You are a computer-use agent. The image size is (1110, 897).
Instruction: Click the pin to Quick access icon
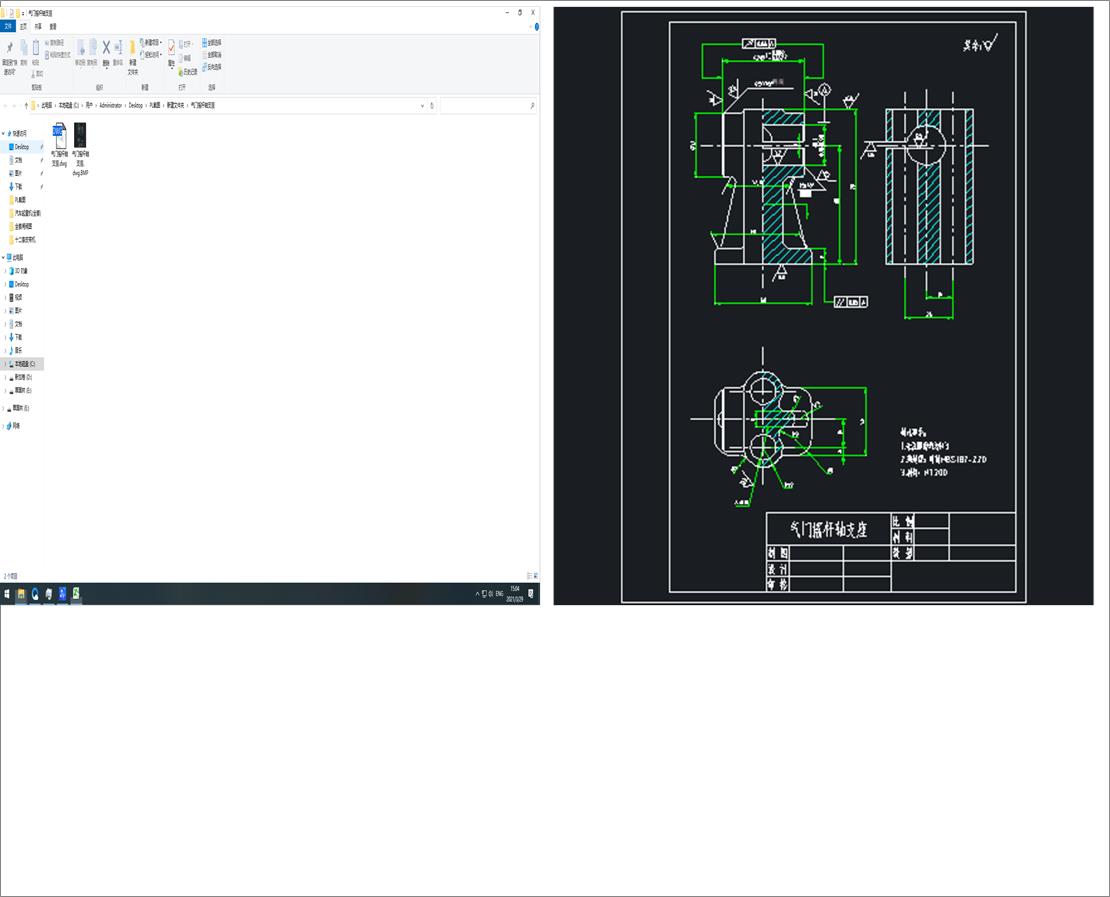[x=9, y=48]
